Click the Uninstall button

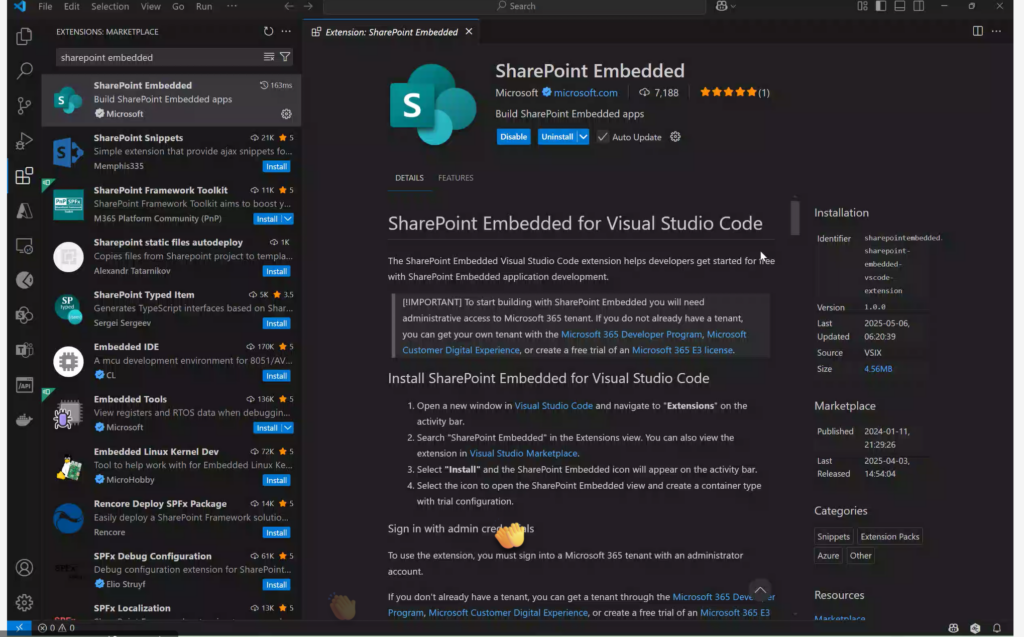click(x=557, y=137)
